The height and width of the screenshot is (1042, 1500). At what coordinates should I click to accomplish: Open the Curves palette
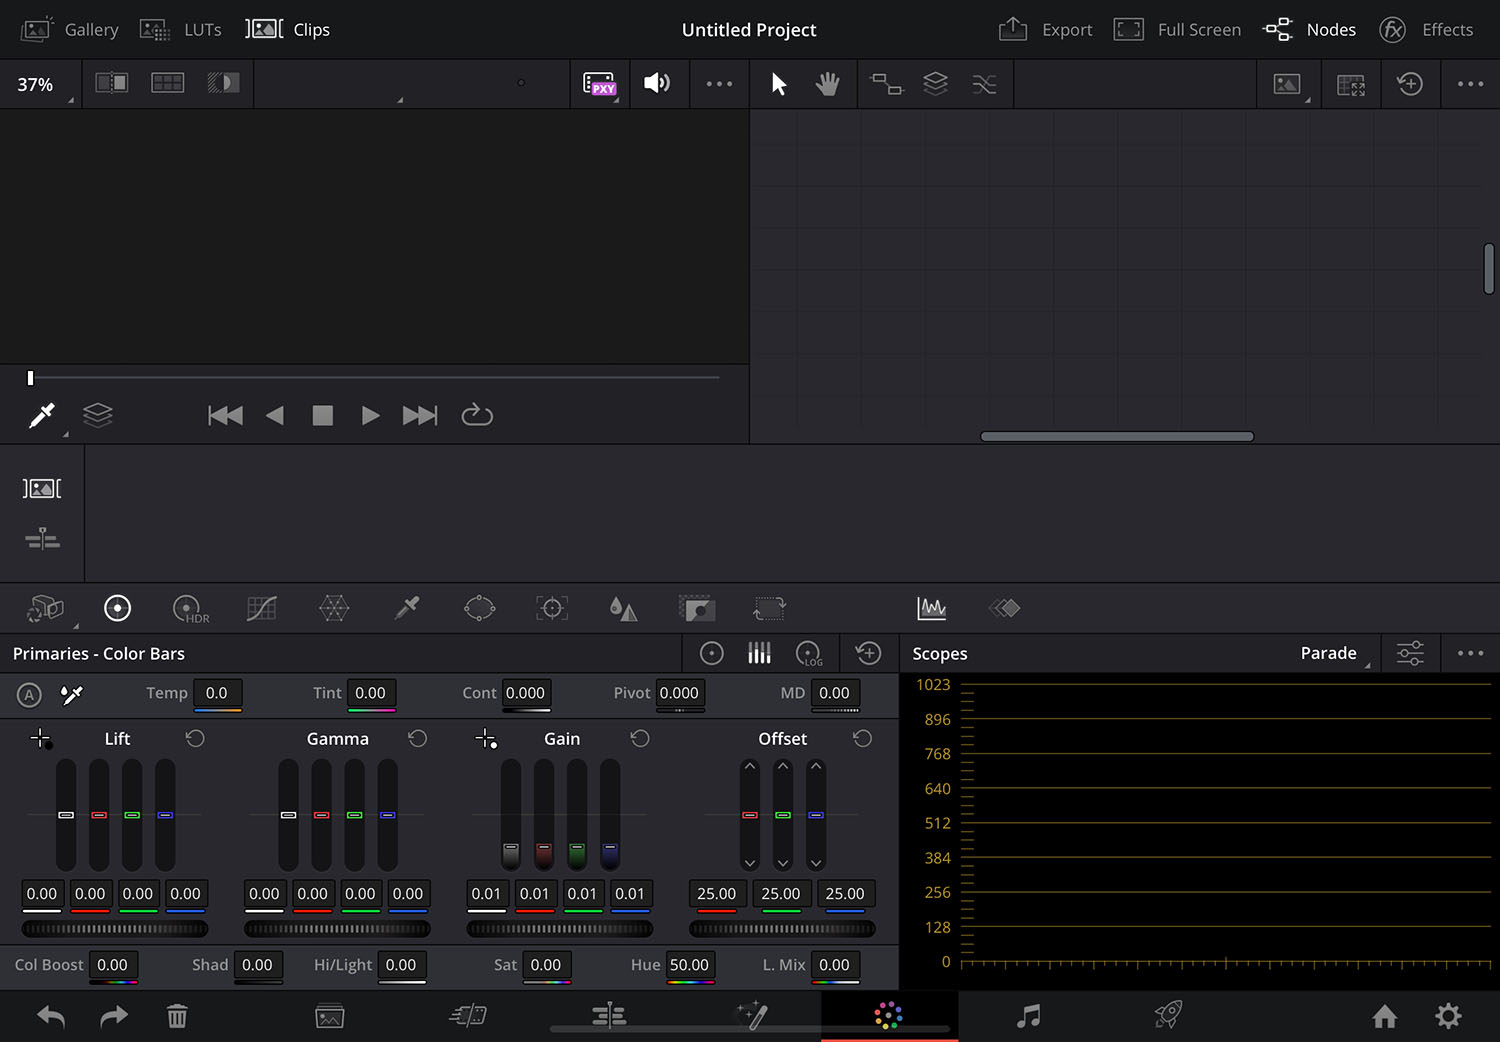[262, 608]
